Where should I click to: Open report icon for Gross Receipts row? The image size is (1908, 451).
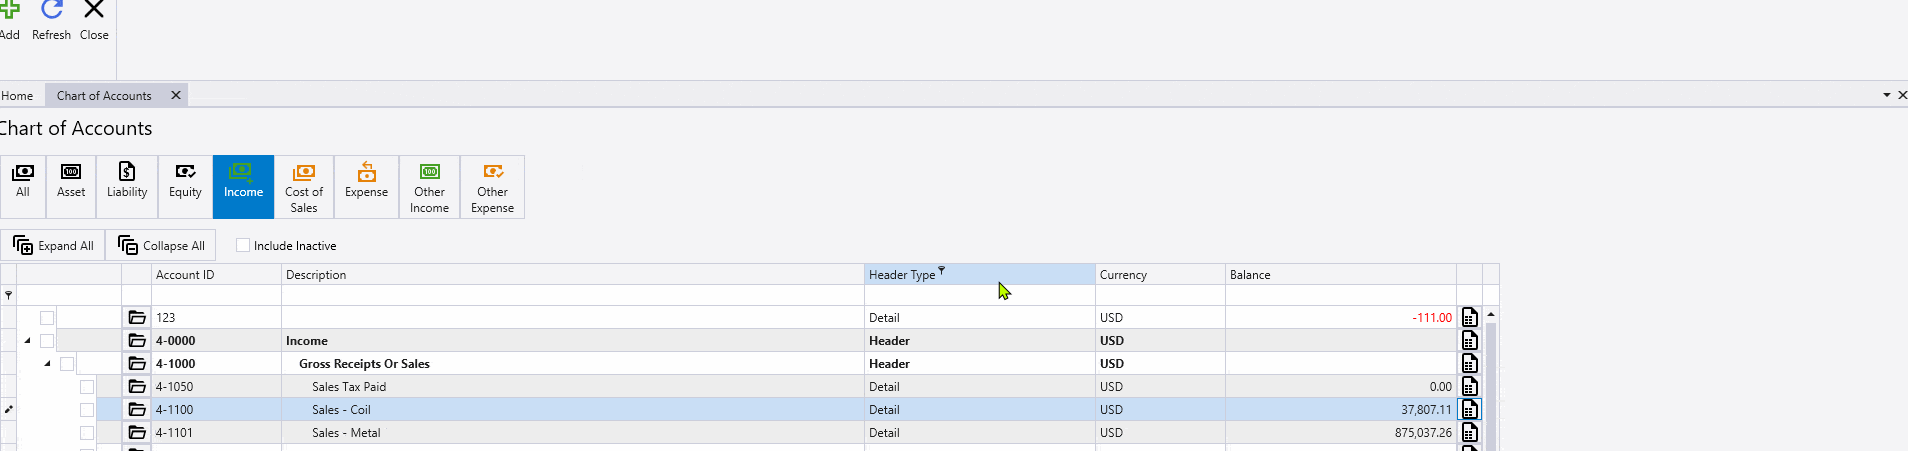pos(1469,364)
